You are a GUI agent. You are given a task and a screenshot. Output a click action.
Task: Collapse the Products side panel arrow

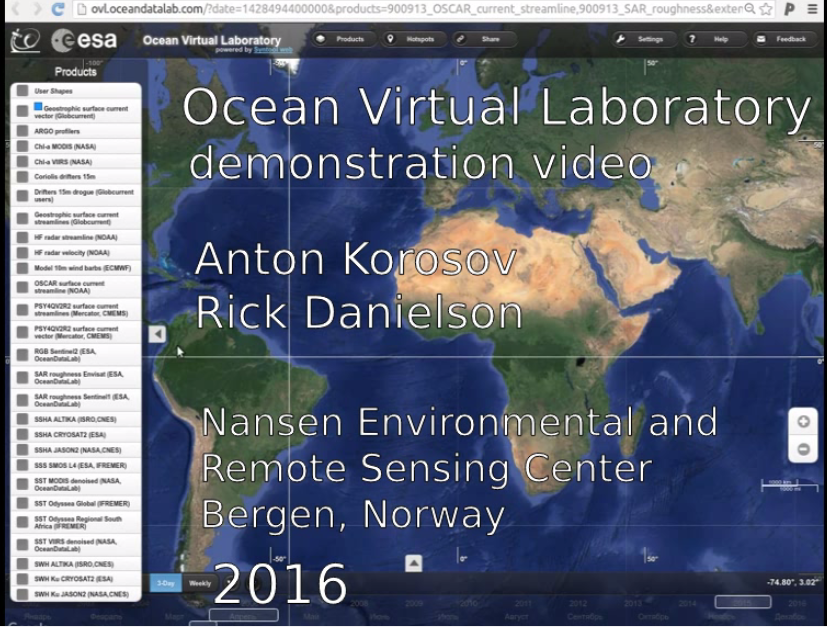pos(157,334)
